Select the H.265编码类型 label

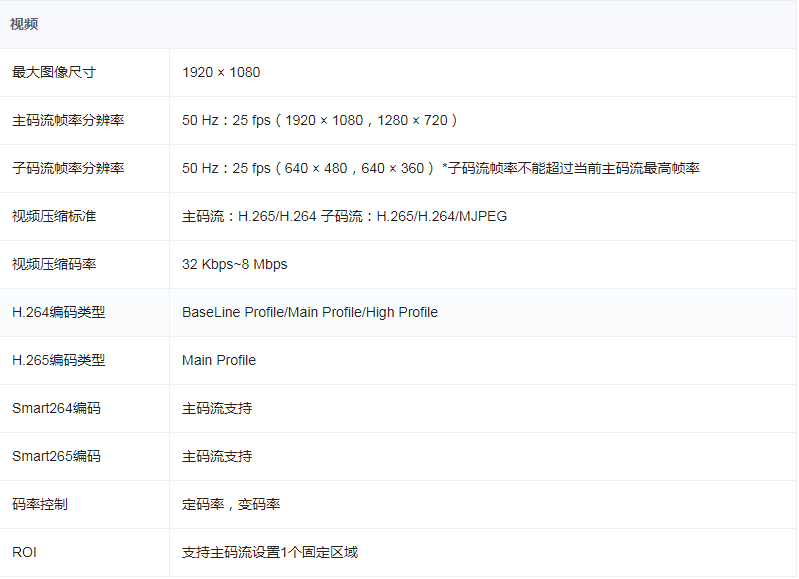(58, 360)
